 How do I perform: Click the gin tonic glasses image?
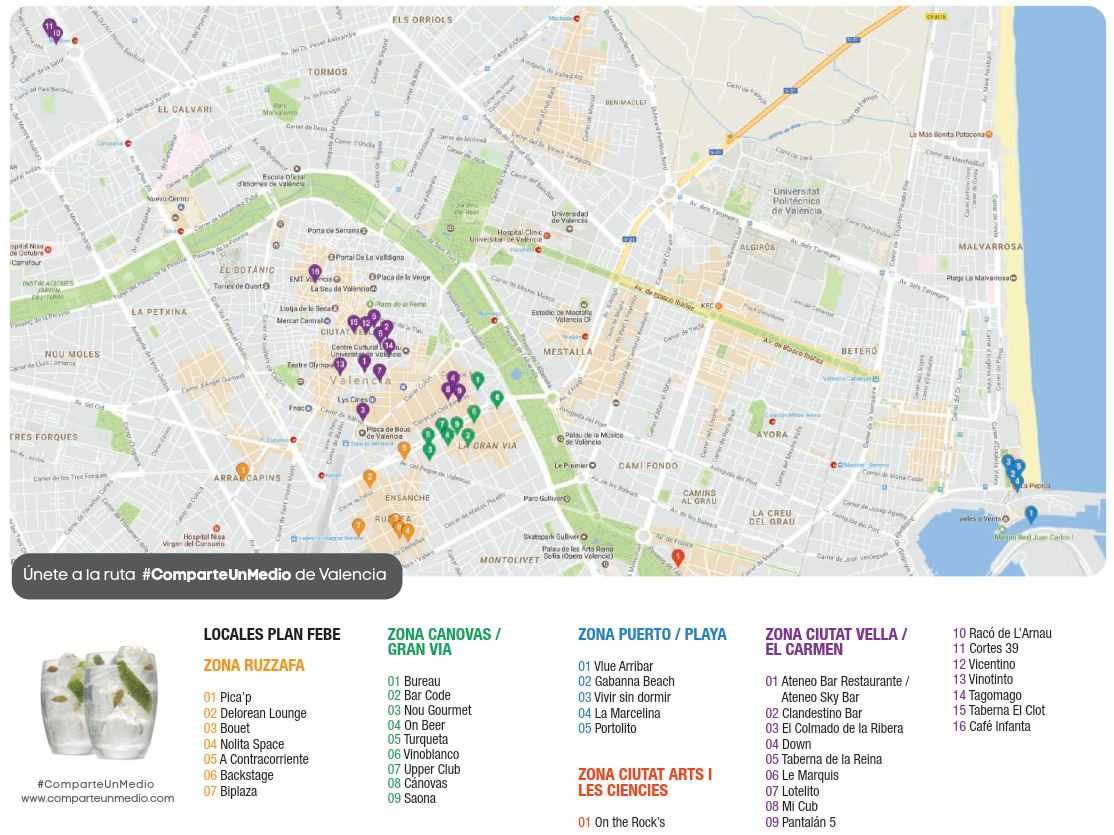pyautogui.click(x=97, y=703)
